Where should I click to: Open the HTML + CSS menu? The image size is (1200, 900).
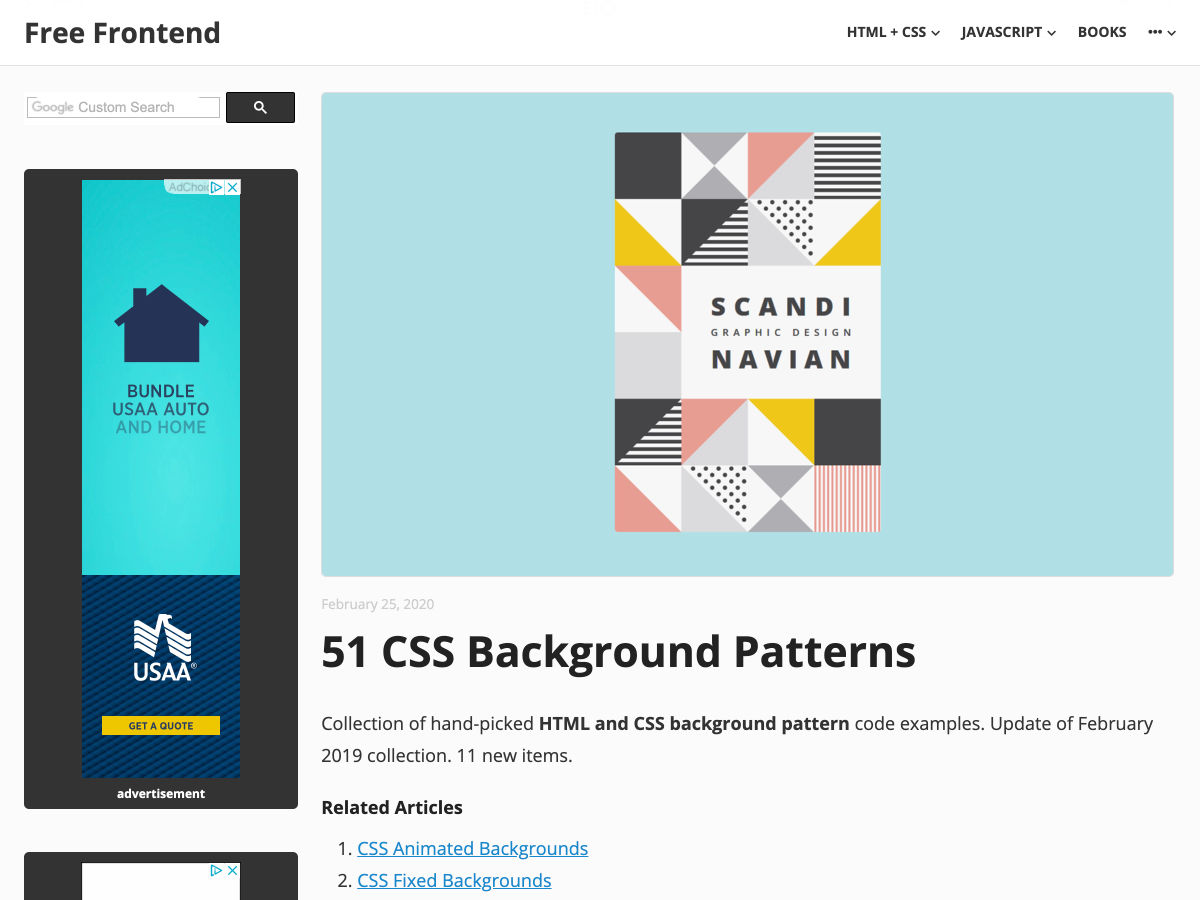click(x=893, y=32)
